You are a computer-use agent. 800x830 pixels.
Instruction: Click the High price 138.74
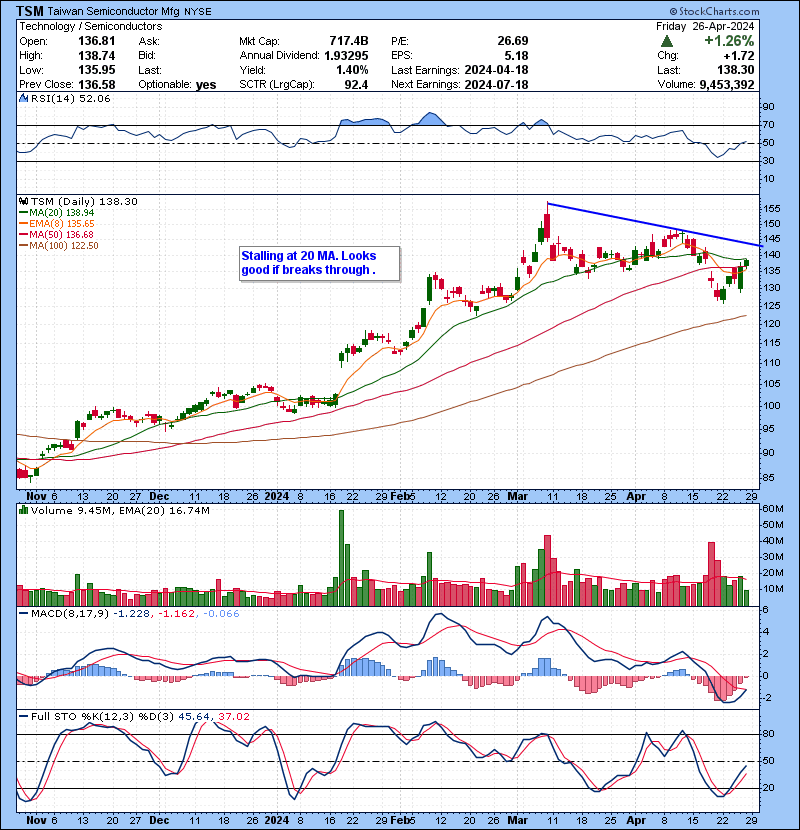(x=96, y=56)
